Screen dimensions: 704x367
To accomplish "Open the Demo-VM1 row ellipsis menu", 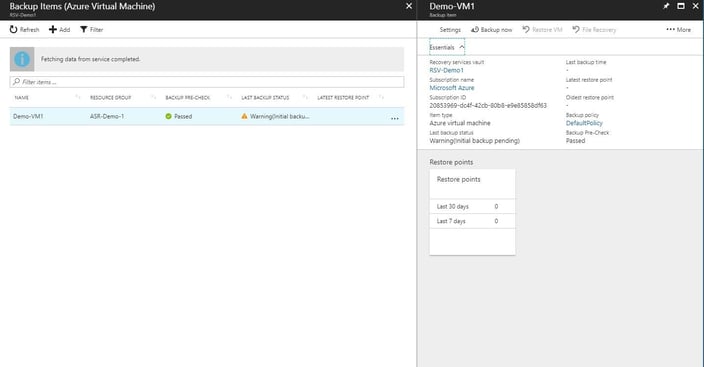I will coord(395,118).
